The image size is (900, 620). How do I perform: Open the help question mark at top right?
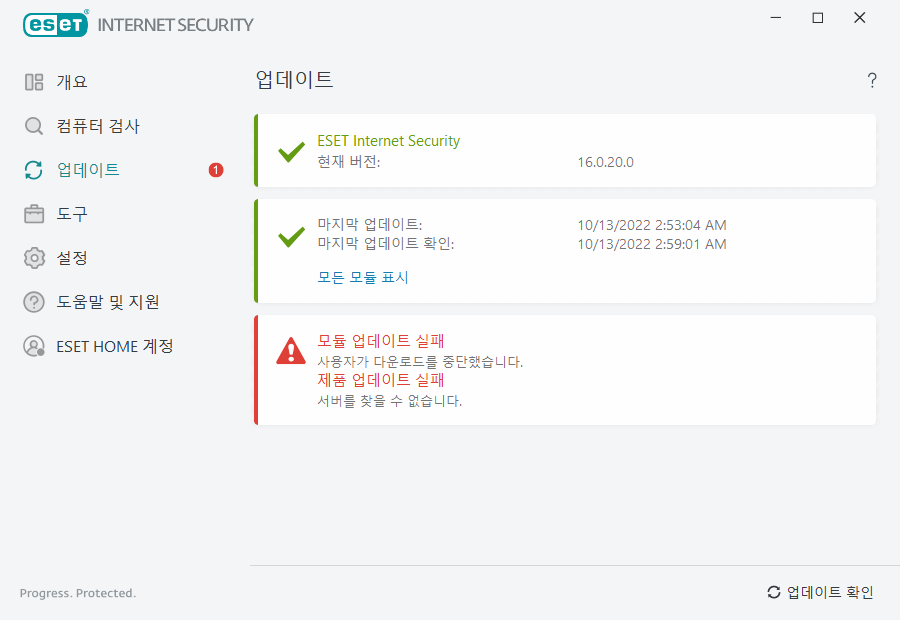(871, 80)
